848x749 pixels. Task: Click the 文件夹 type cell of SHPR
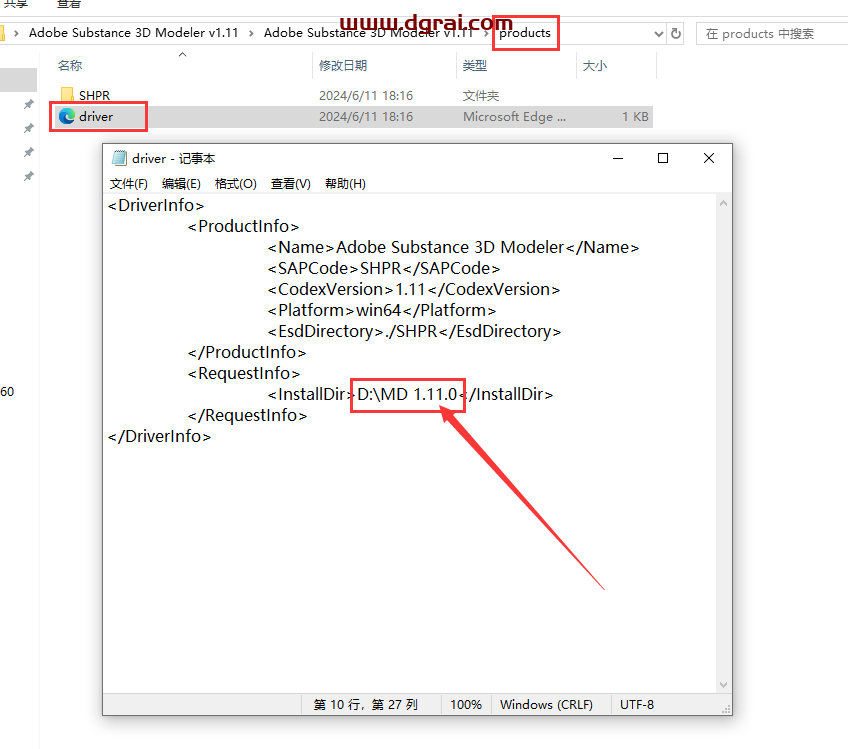coord(481,96)
